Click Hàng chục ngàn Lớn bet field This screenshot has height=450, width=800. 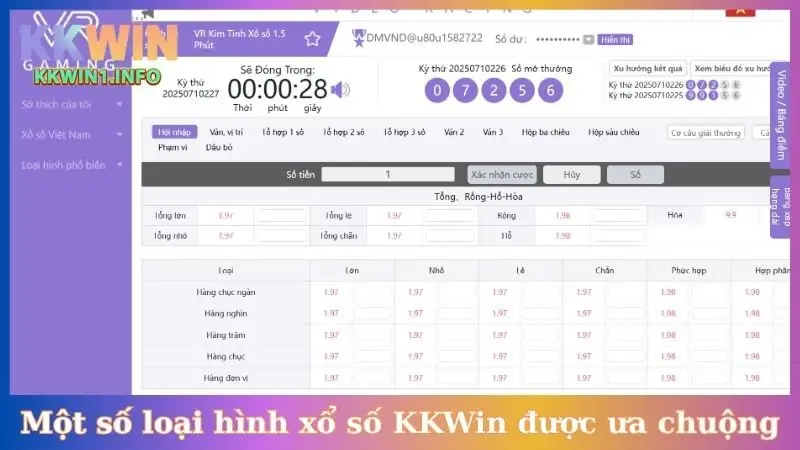tap(372, 292)
